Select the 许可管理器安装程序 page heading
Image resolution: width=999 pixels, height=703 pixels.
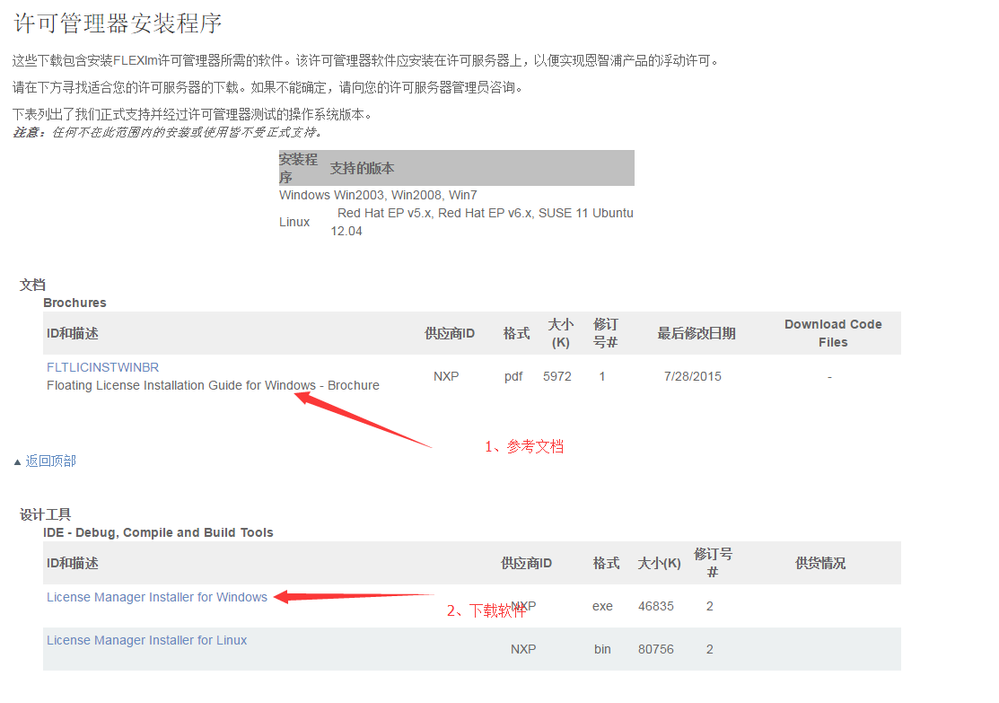tap(118, 24)
